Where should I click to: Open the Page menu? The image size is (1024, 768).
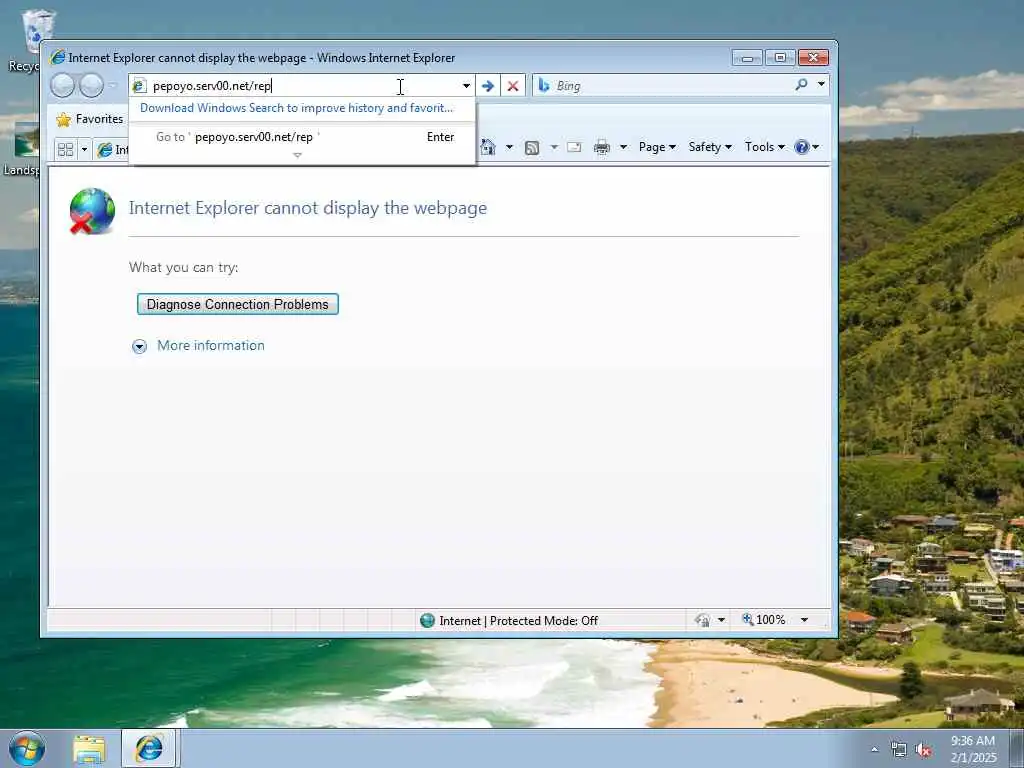click(x=657, y=147)
